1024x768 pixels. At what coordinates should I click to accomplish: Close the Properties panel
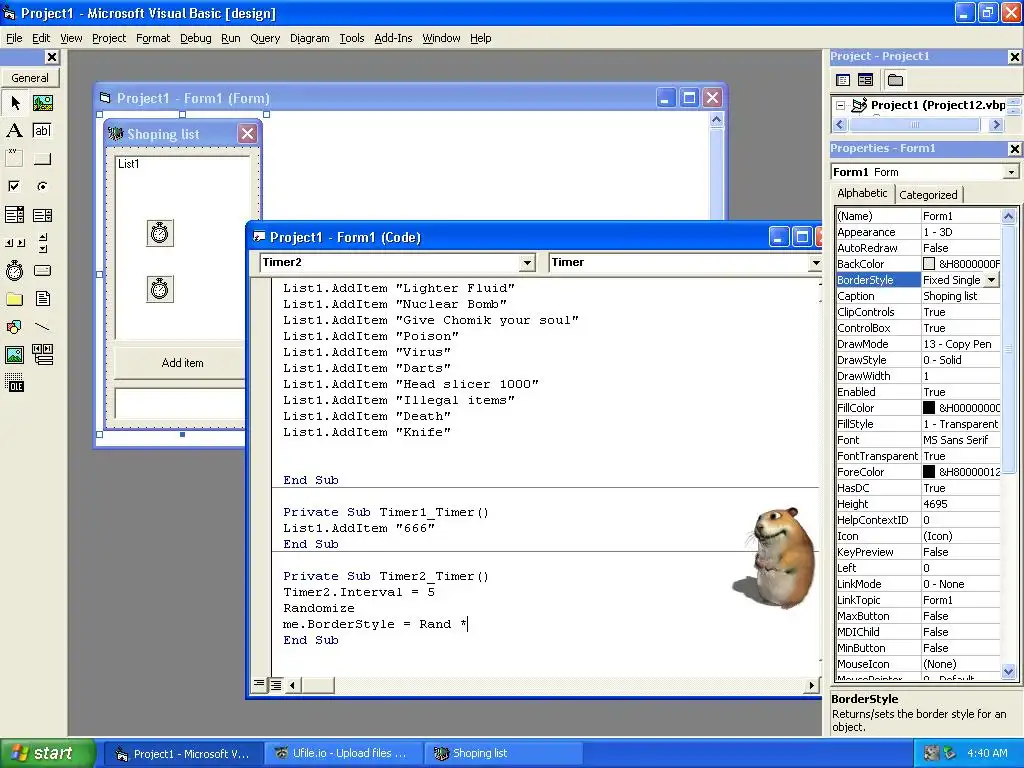1014,149
